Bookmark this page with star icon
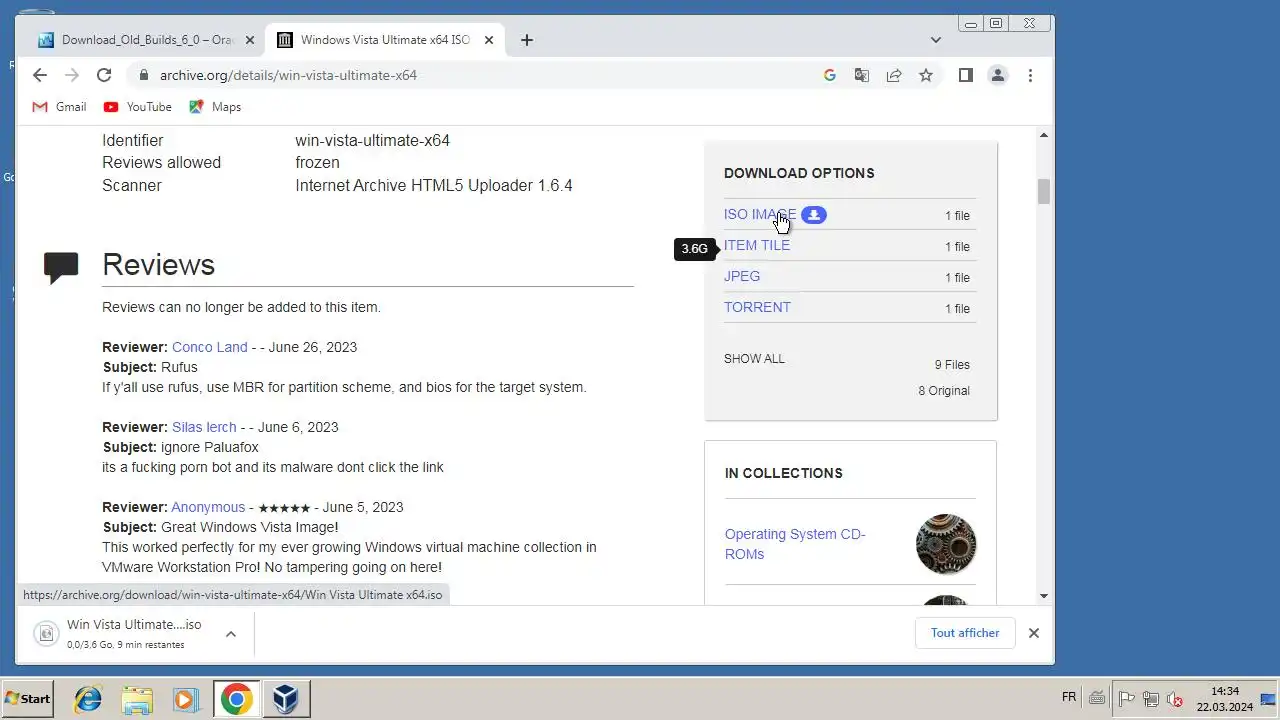1280x720 pixels. pyautogui.click(x=926, y=75)
